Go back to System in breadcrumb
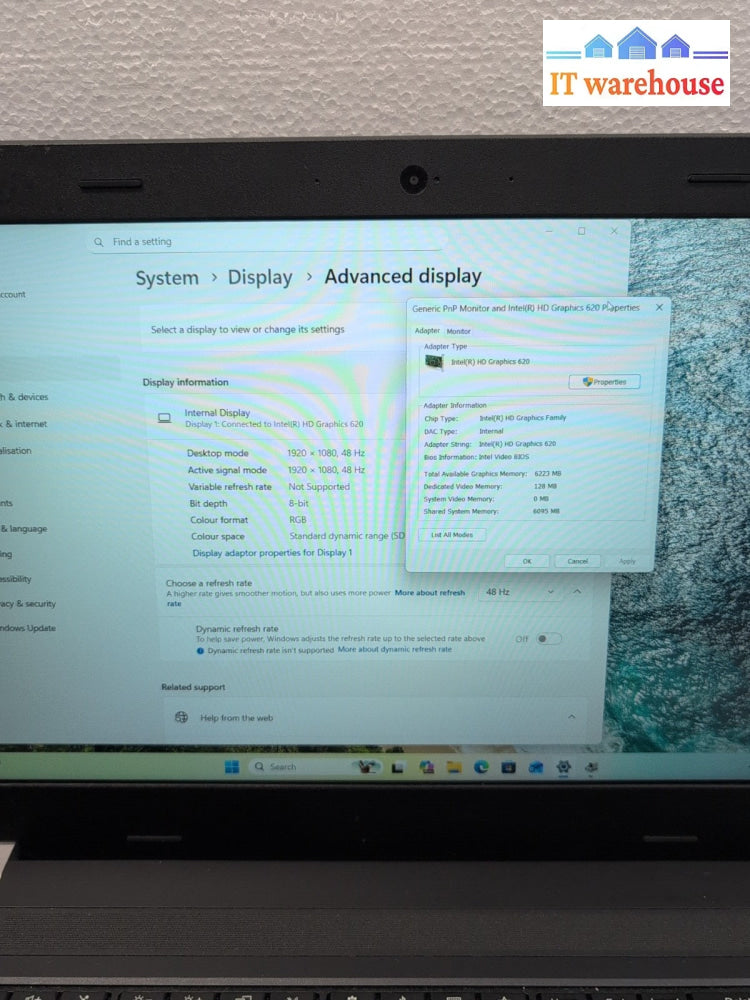Image resolution: width=750 pixels, height=1000 pixels. [x=167, y=278]
